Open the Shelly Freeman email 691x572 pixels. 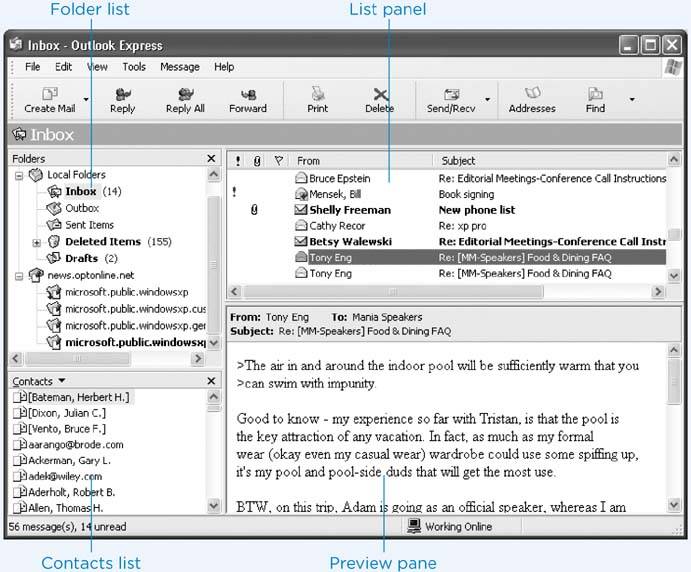pyautogui.click(x=350, y=210)
